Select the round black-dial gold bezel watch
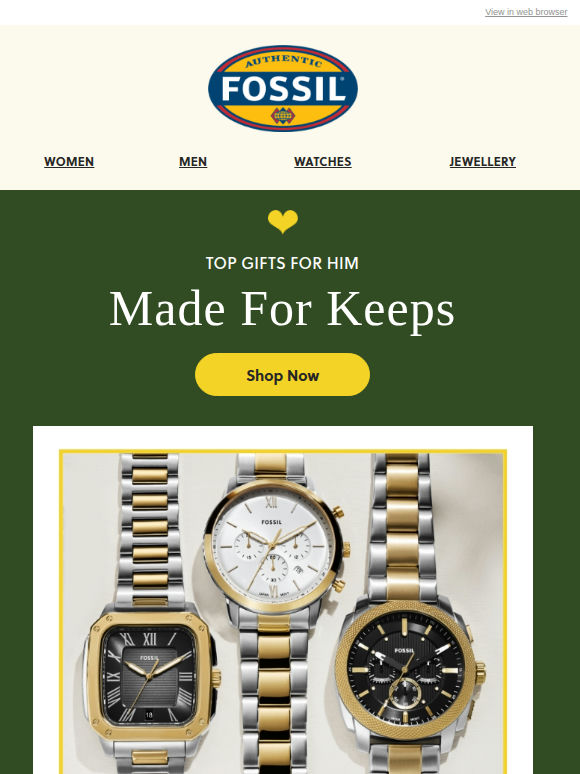 tap(406, 670)
